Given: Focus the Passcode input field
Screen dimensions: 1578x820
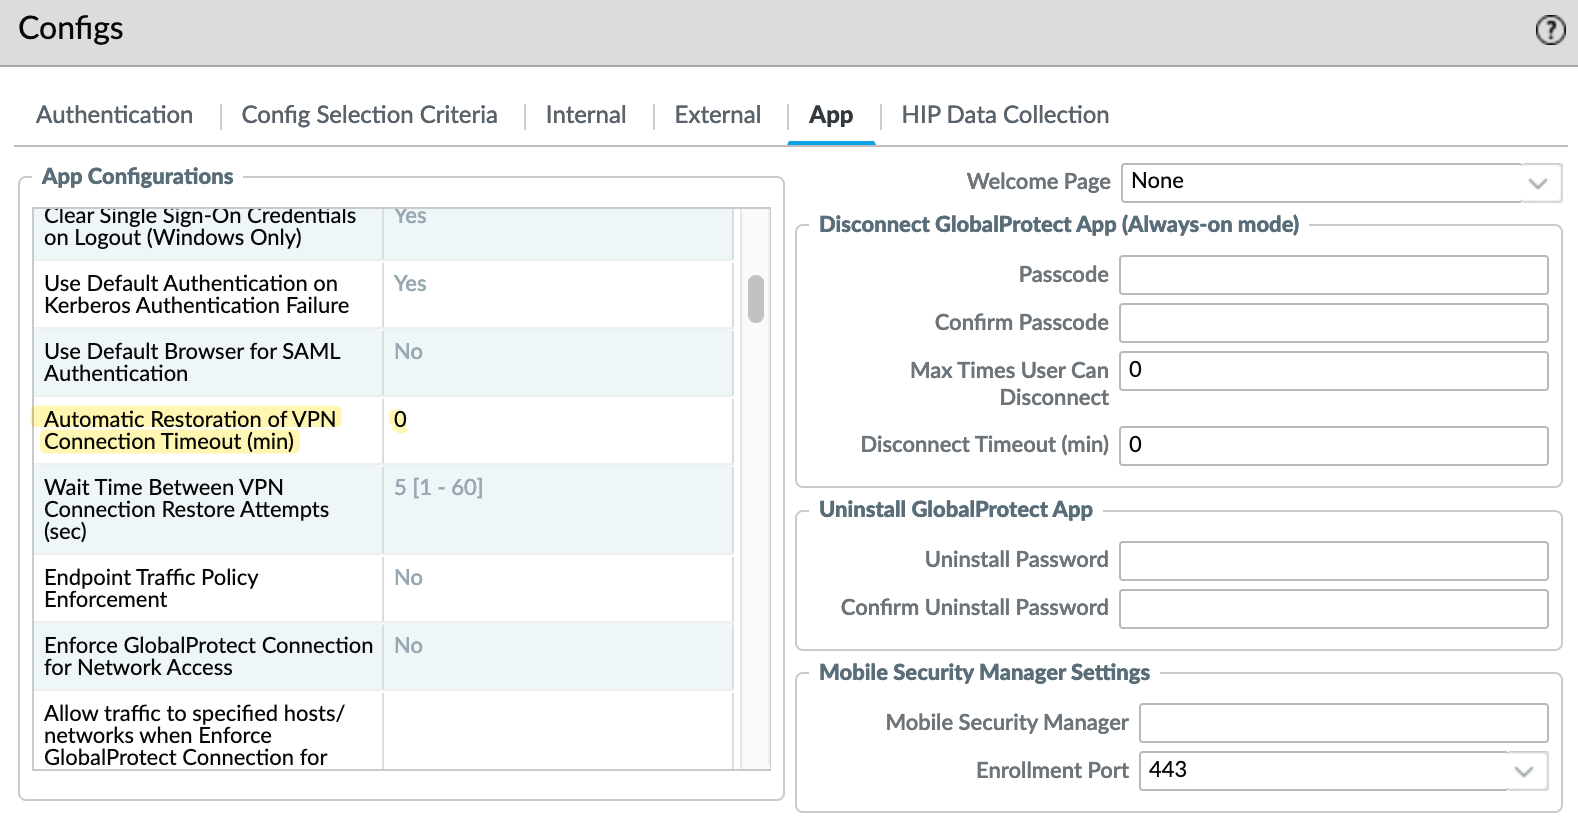Looking at the screenshot, I should click(x=1334, y=275).
